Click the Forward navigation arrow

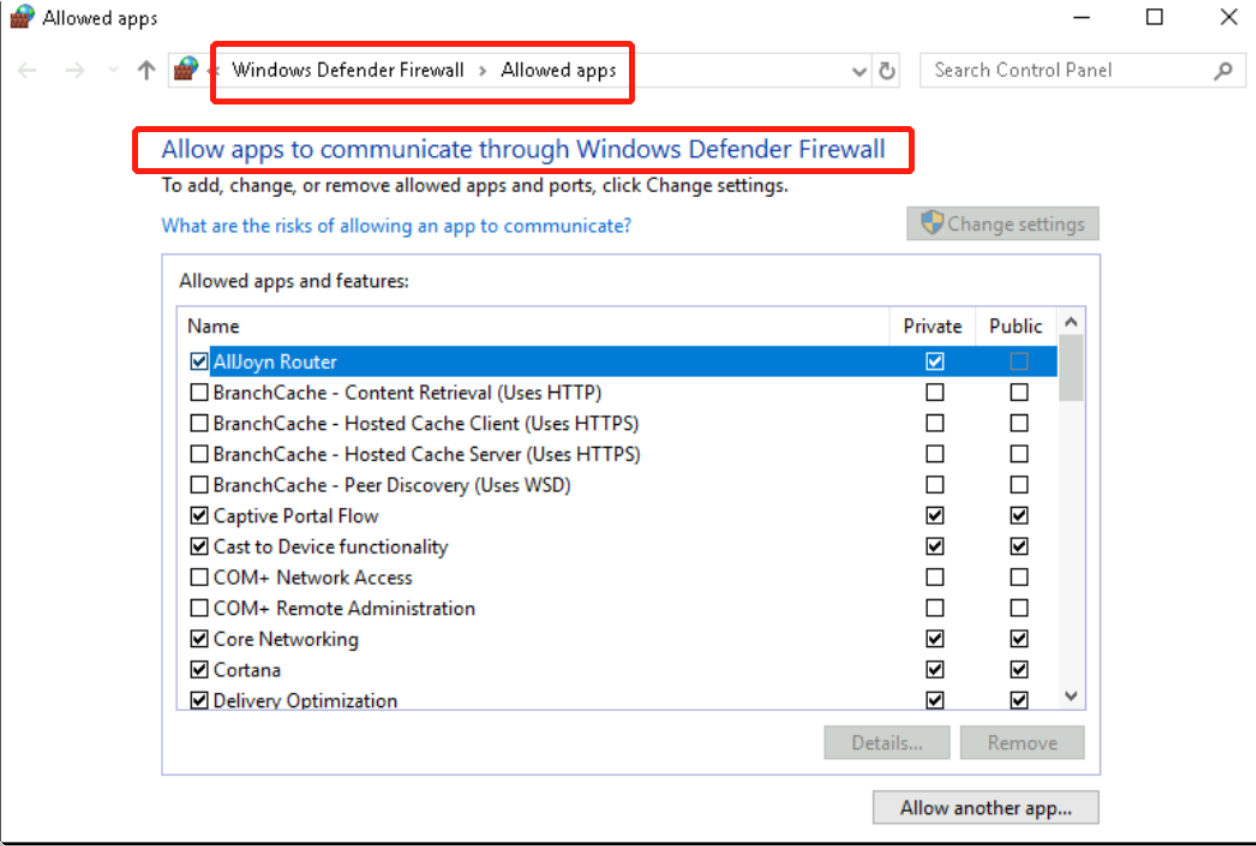pyautogui.click(x=74, y=71)
